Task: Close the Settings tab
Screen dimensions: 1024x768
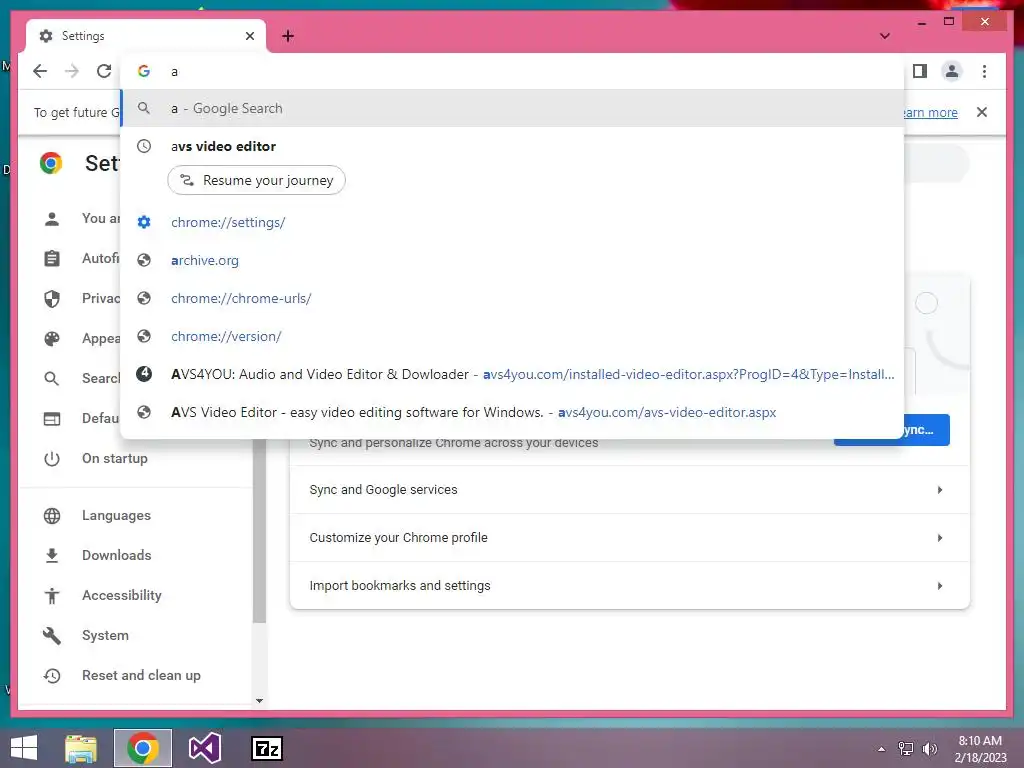Action: click(x=249, y=36)
